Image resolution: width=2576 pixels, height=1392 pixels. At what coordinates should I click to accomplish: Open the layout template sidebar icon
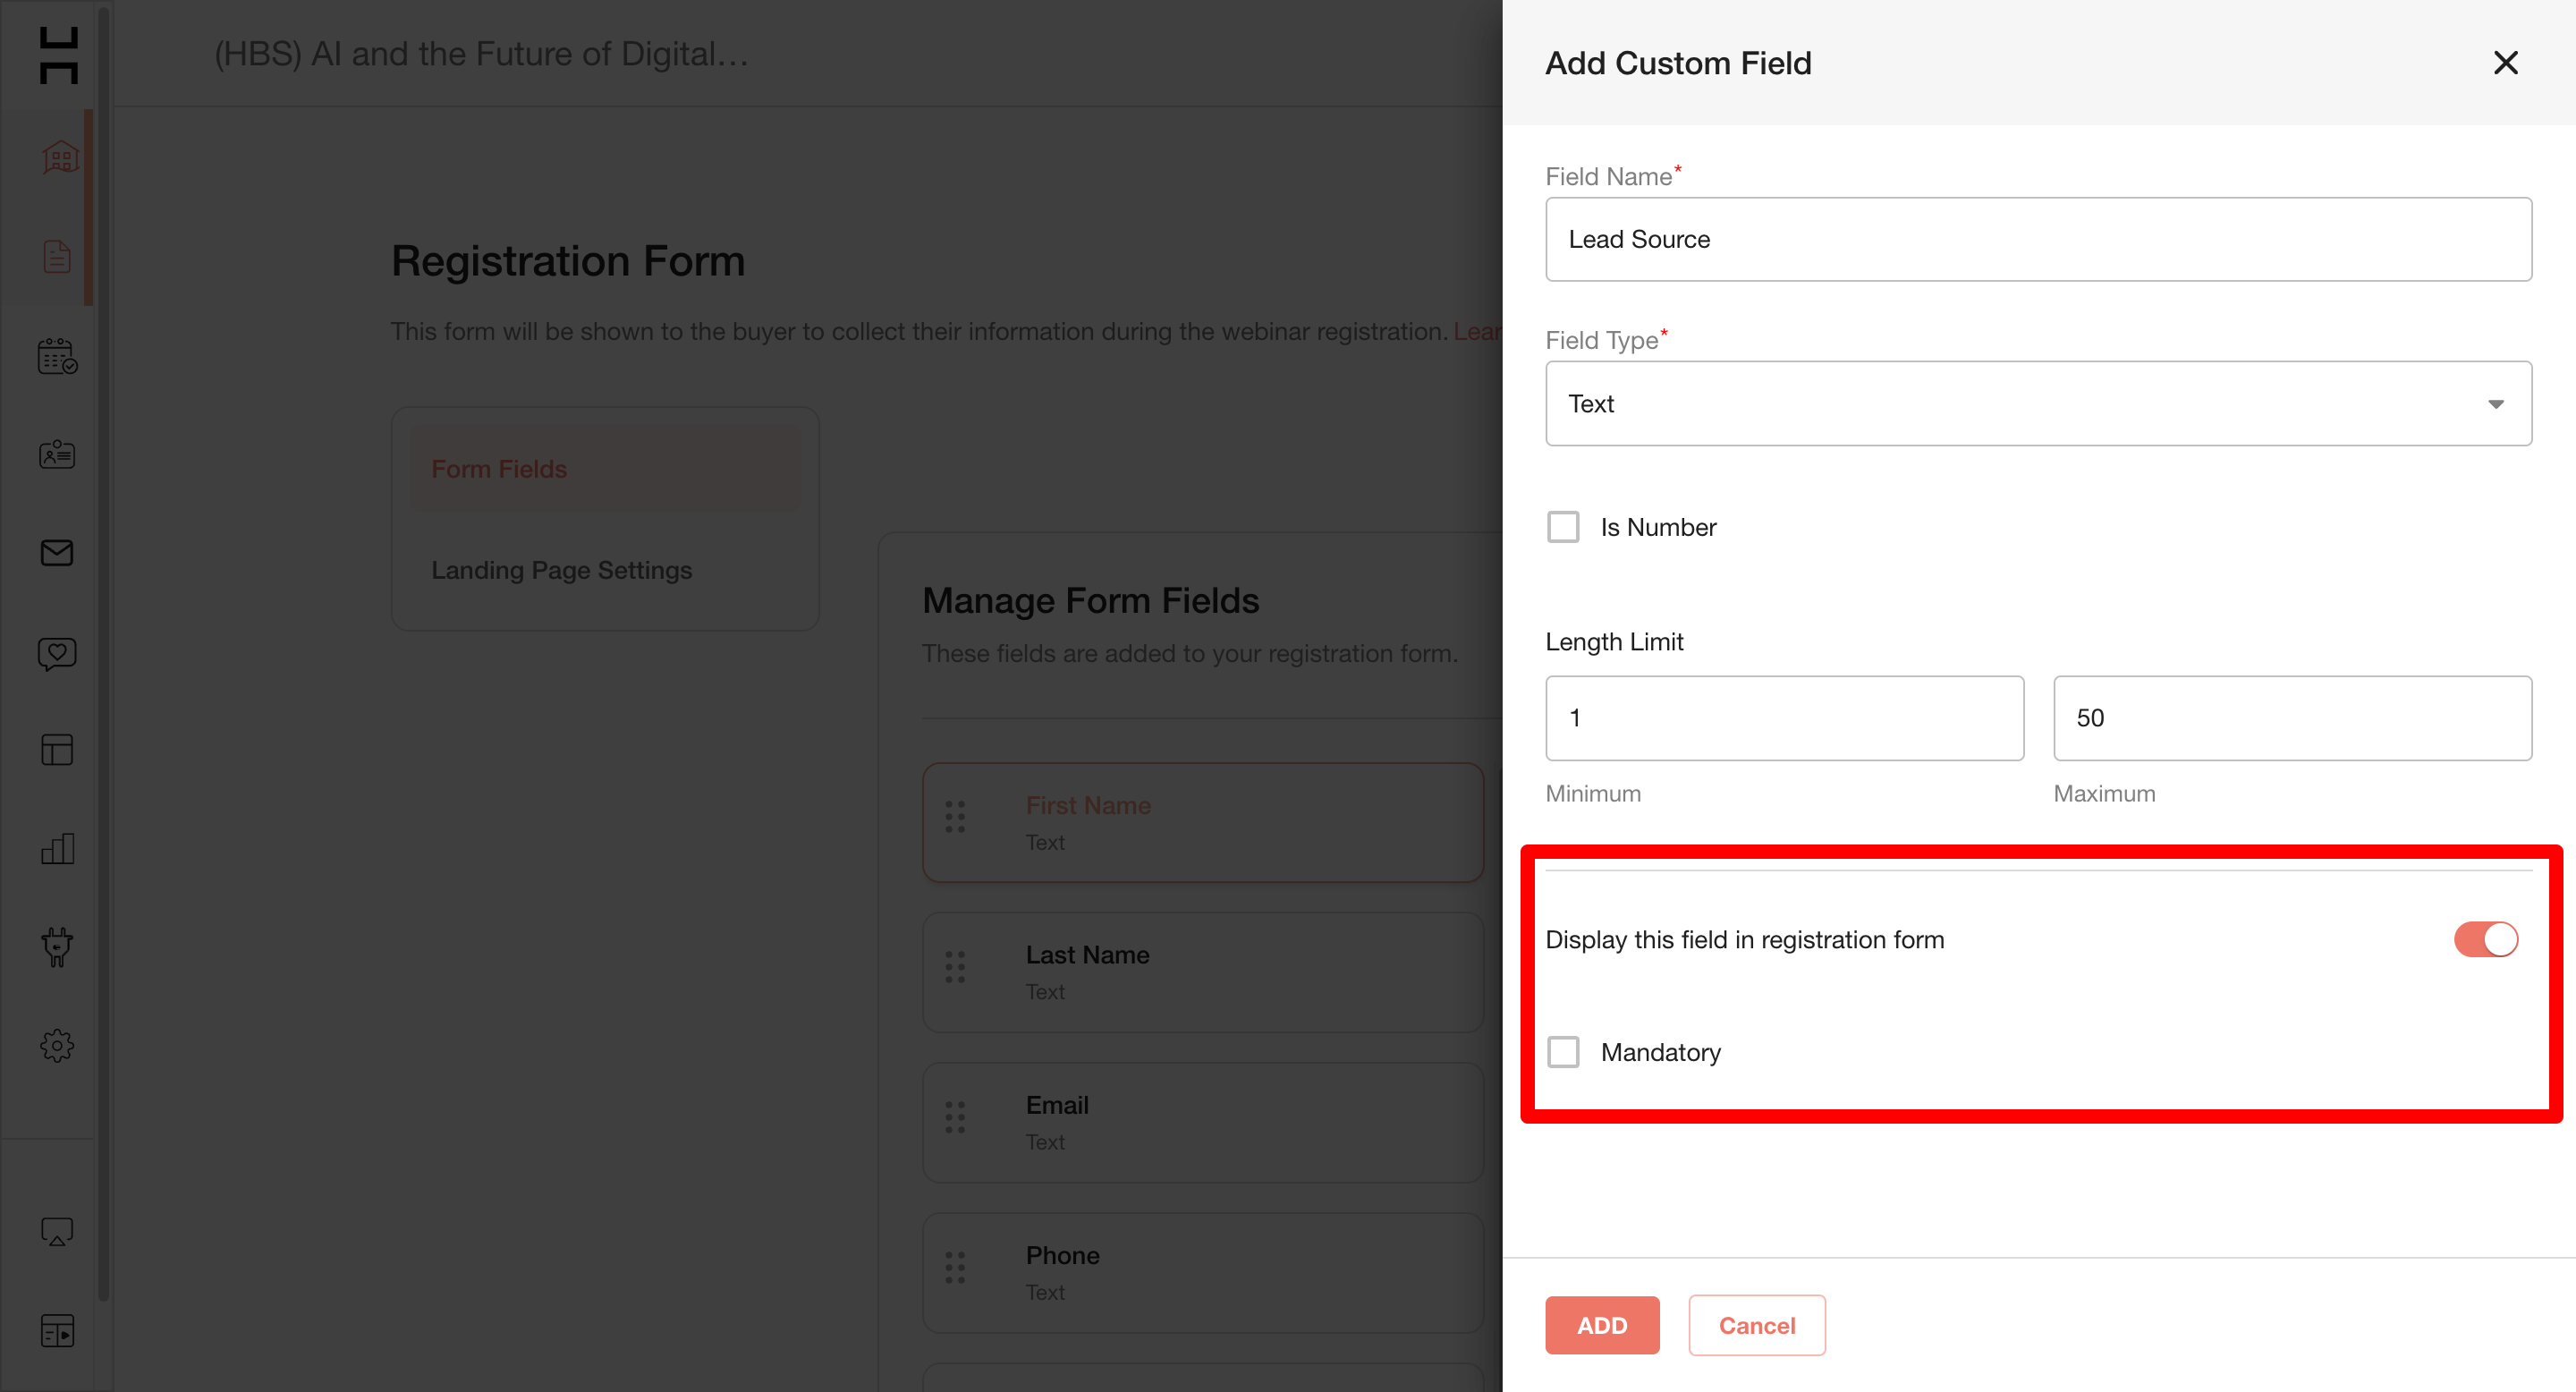(57, 750)
